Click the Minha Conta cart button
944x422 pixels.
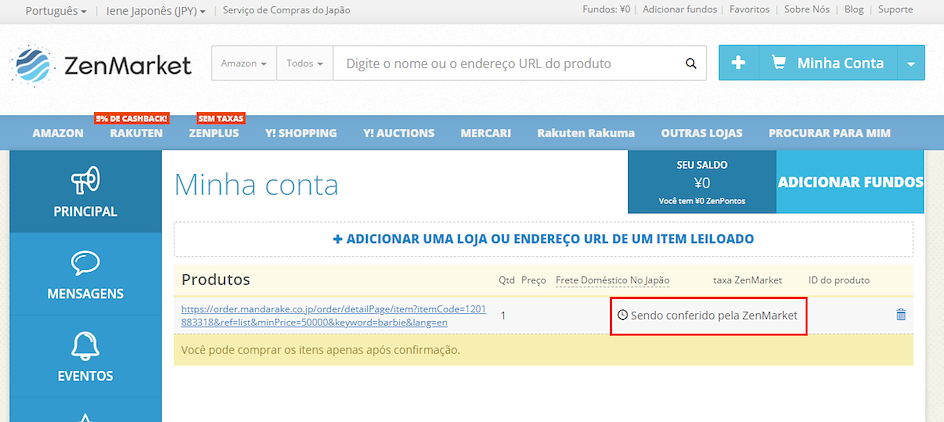point(828,63)
